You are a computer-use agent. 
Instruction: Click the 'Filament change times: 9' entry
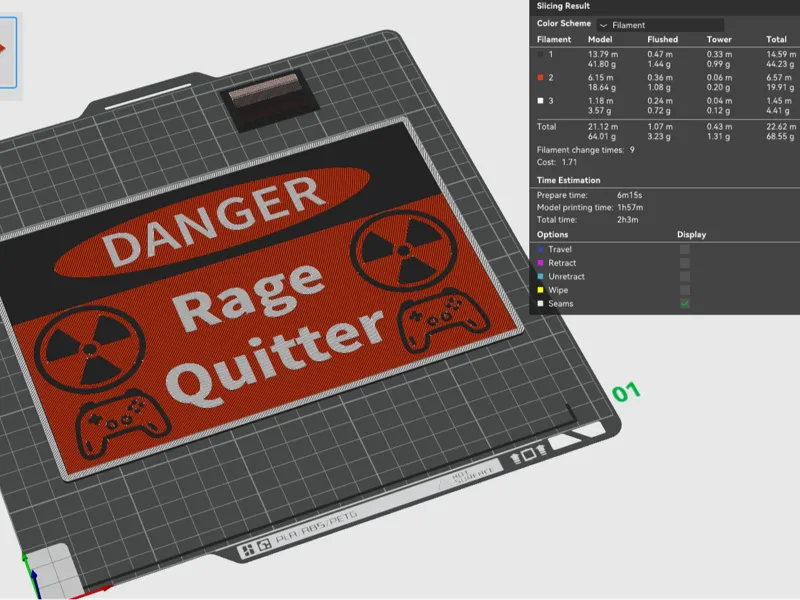point(586,150)
